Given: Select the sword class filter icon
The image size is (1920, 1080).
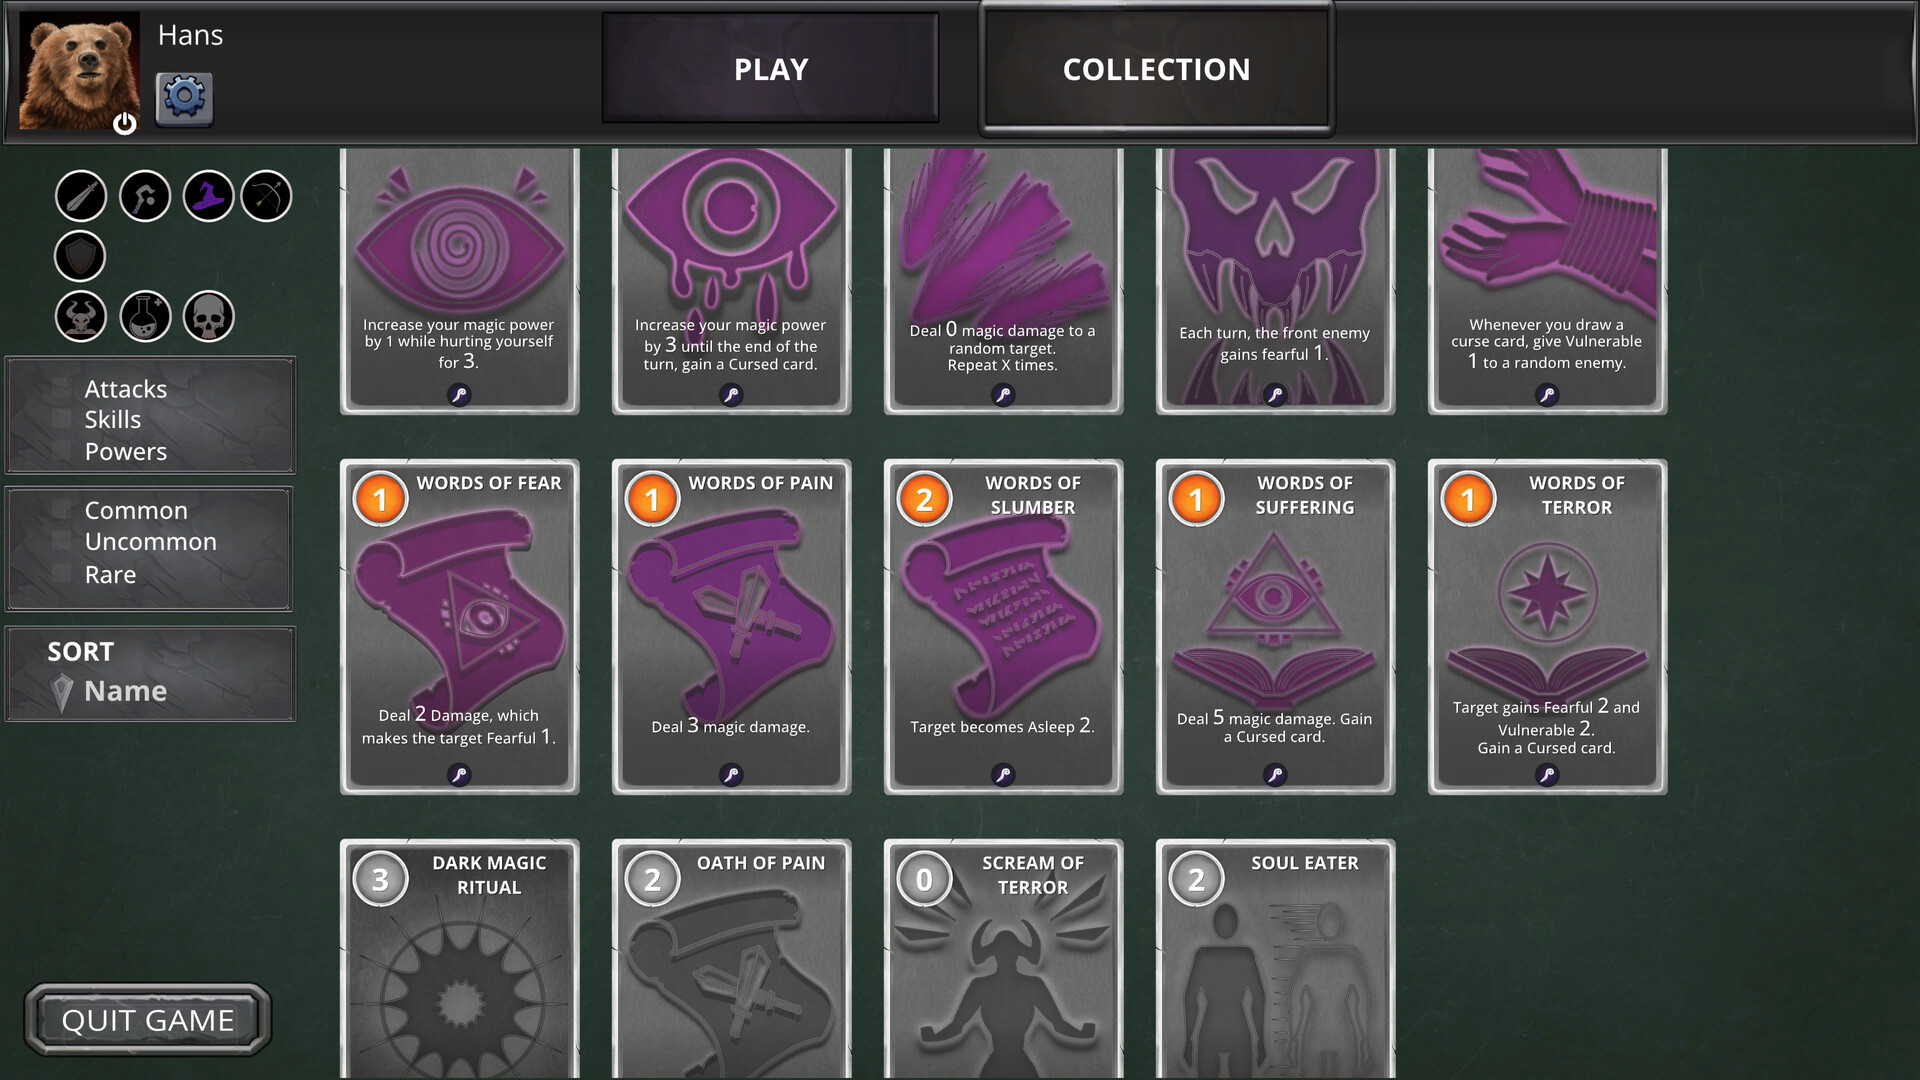Looking at the screenshot, I should click(x=81, y=196).
